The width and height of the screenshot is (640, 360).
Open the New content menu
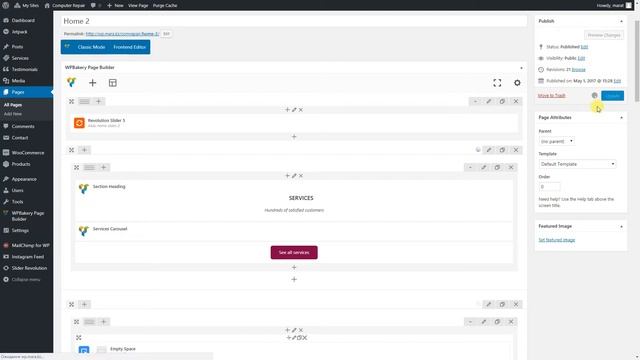click(x=115, y=5)
